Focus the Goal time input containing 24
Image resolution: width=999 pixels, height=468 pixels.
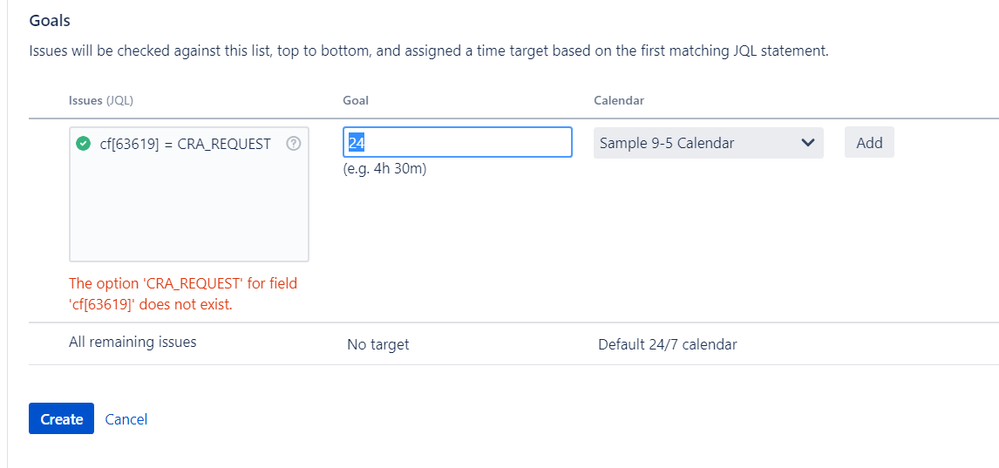457,142
